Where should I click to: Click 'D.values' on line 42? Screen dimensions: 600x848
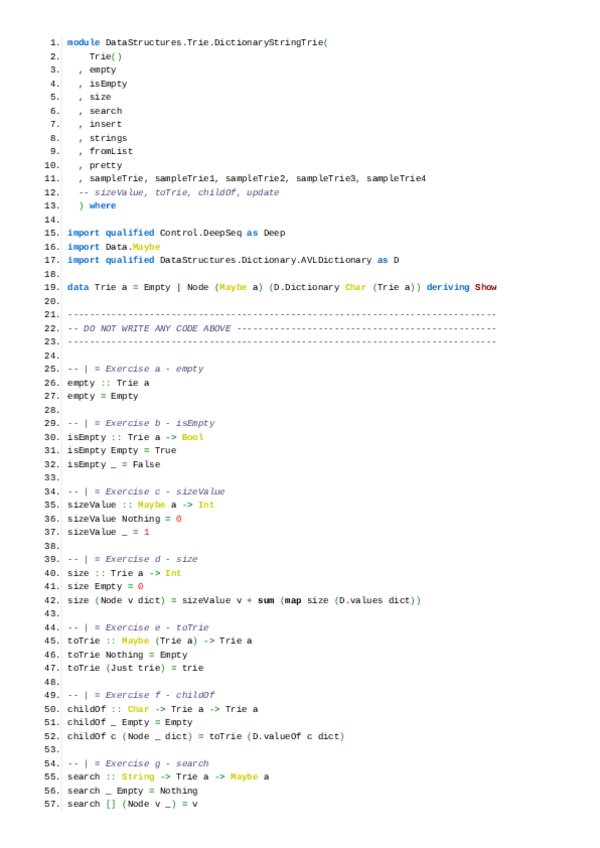pos(361,600)
